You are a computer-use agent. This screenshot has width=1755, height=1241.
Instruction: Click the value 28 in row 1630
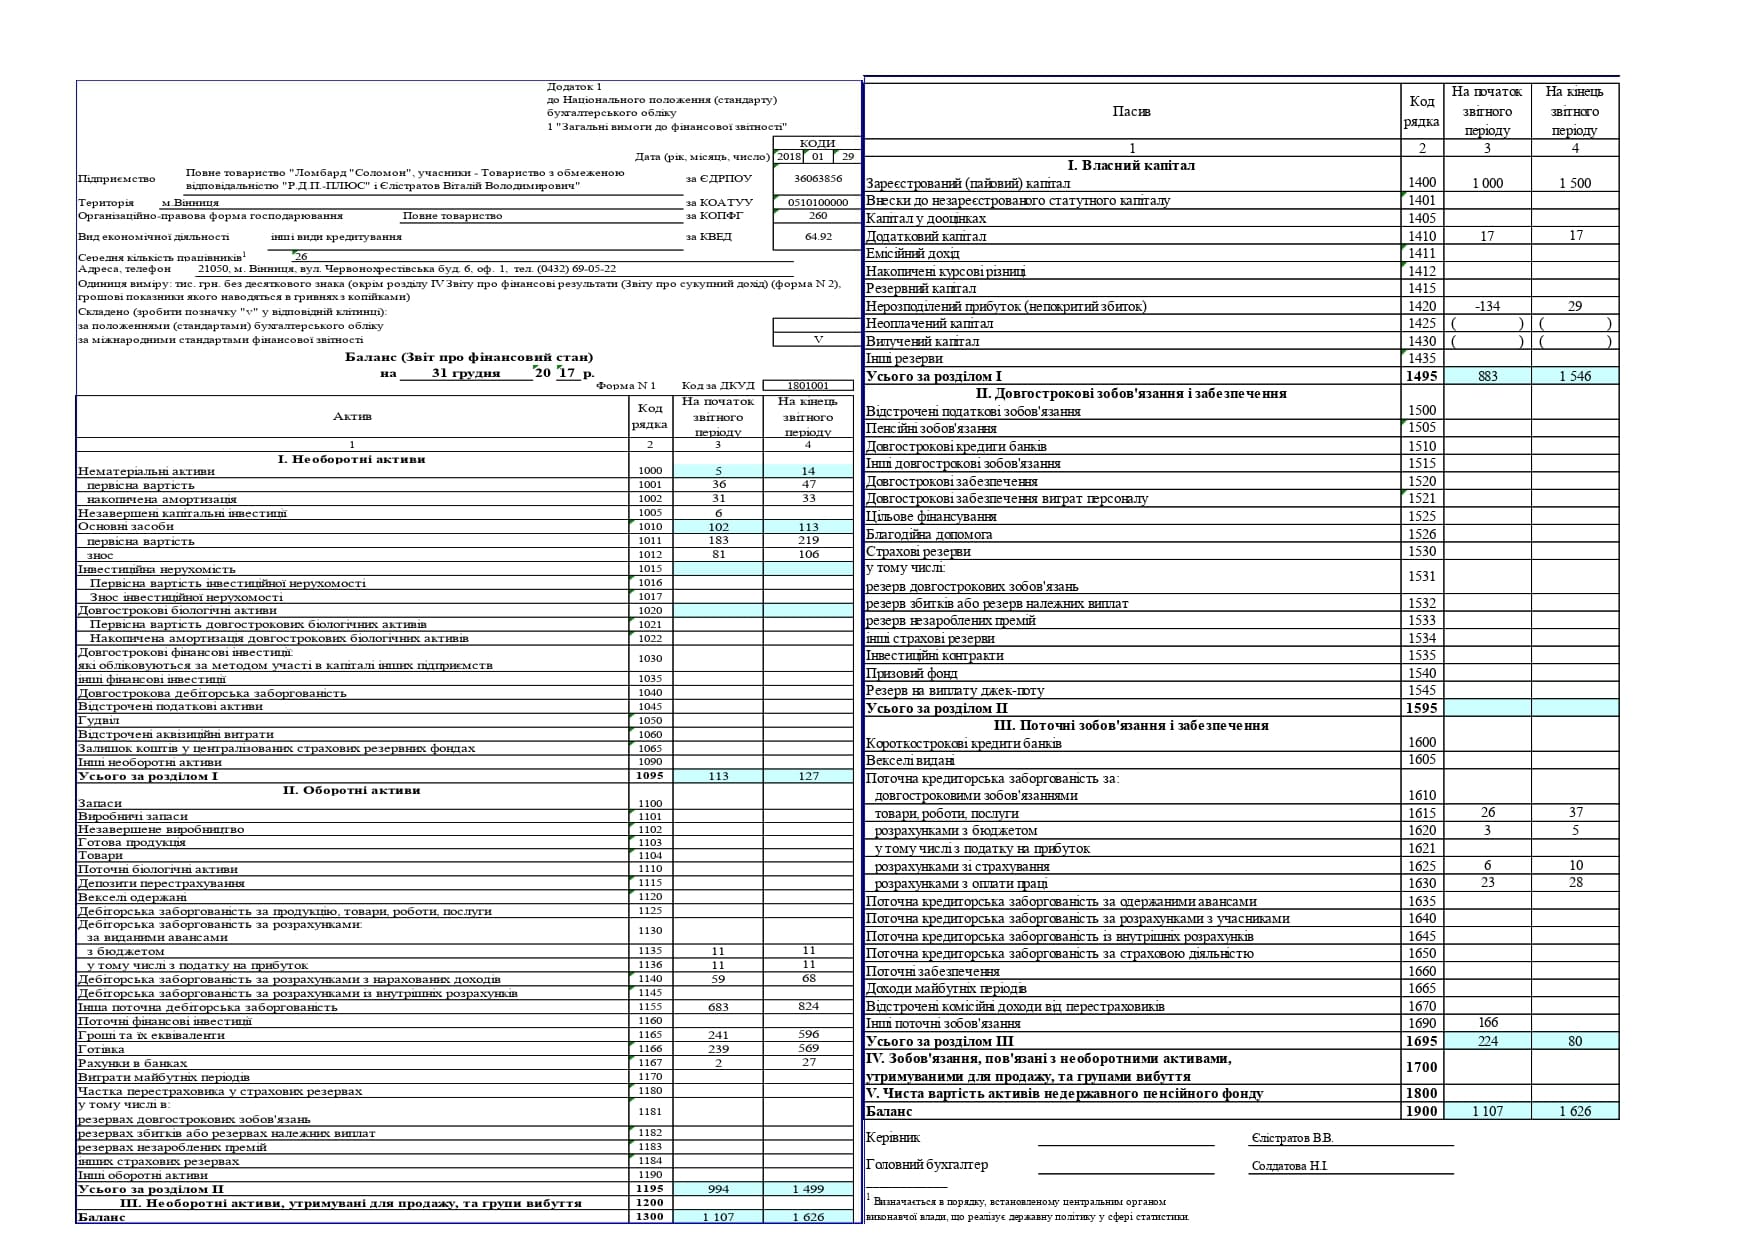tap(1575, 882)
